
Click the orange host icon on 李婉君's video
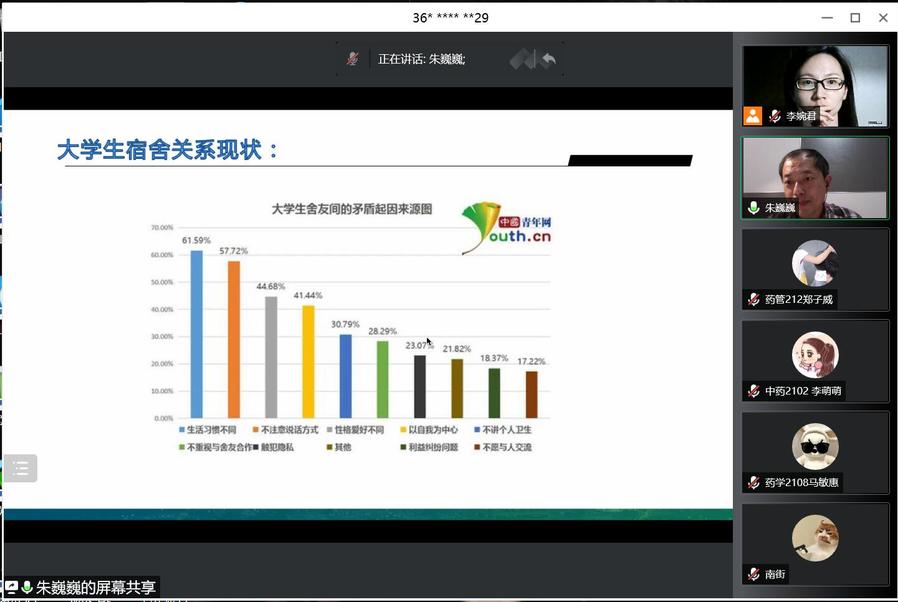(753, 116)
